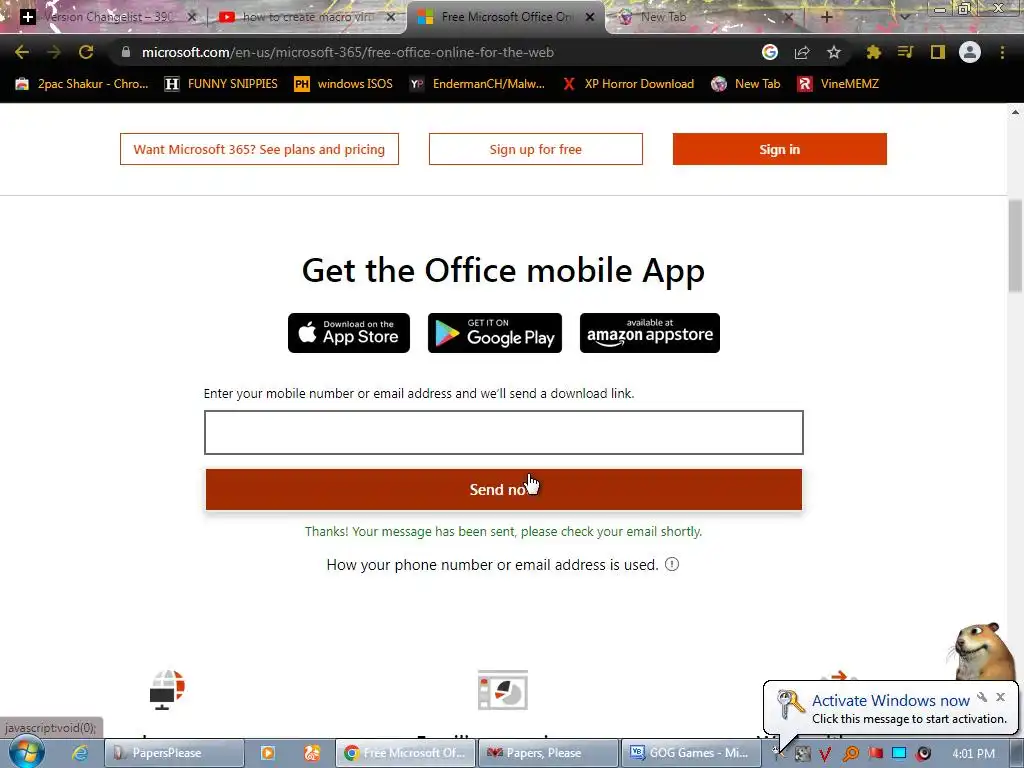Bookmark this page with the star icon
This screenshot has height=768, width=1024.
(834, 52)
